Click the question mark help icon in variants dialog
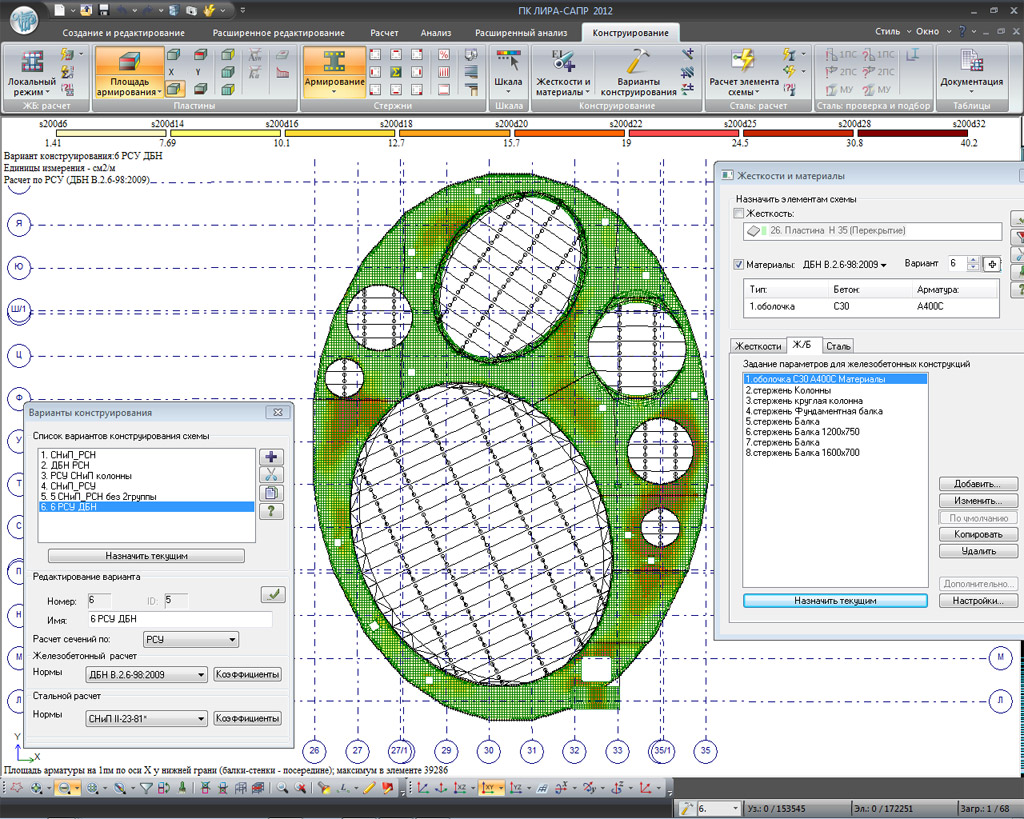The image size is (1024, 819). [x=271, y=511]
